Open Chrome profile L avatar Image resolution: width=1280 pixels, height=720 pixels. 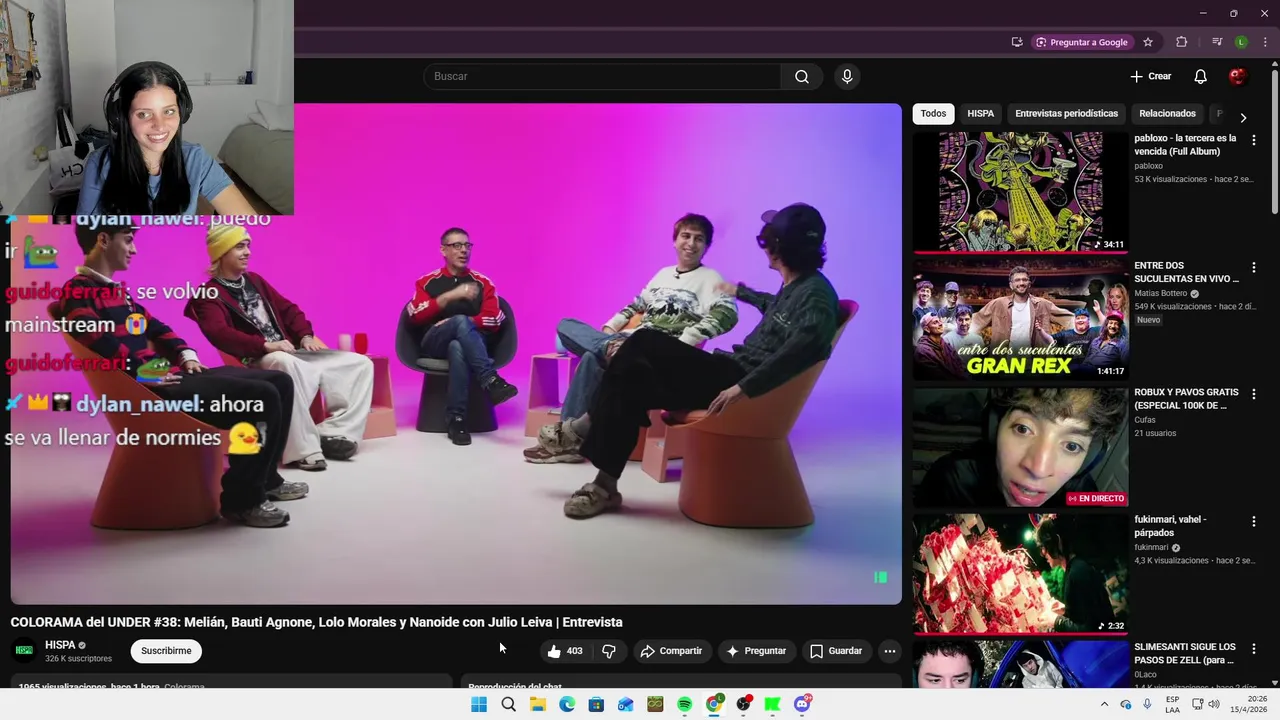coord(1241,42)
